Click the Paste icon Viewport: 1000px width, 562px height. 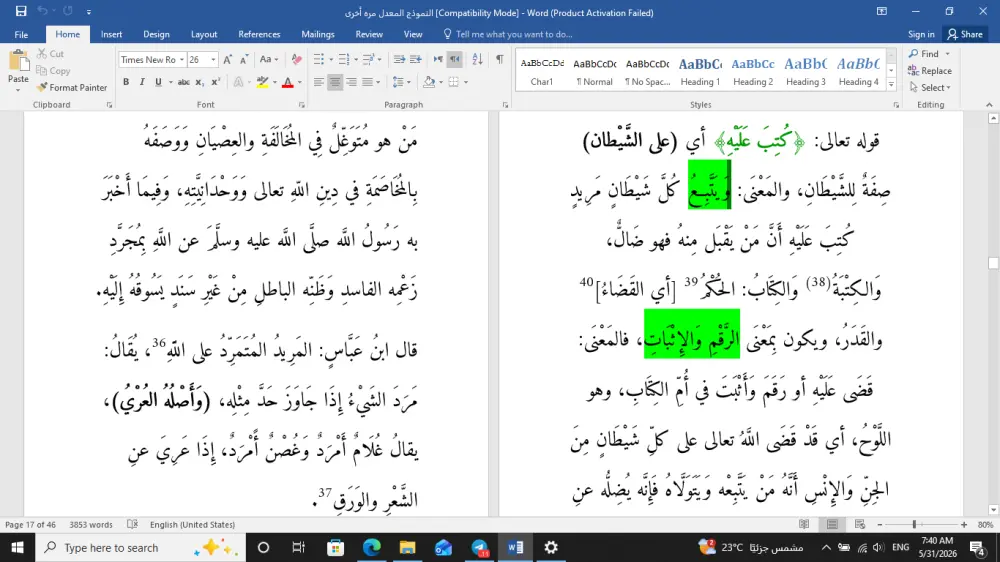pyautogui.click(x=18, y=63)
